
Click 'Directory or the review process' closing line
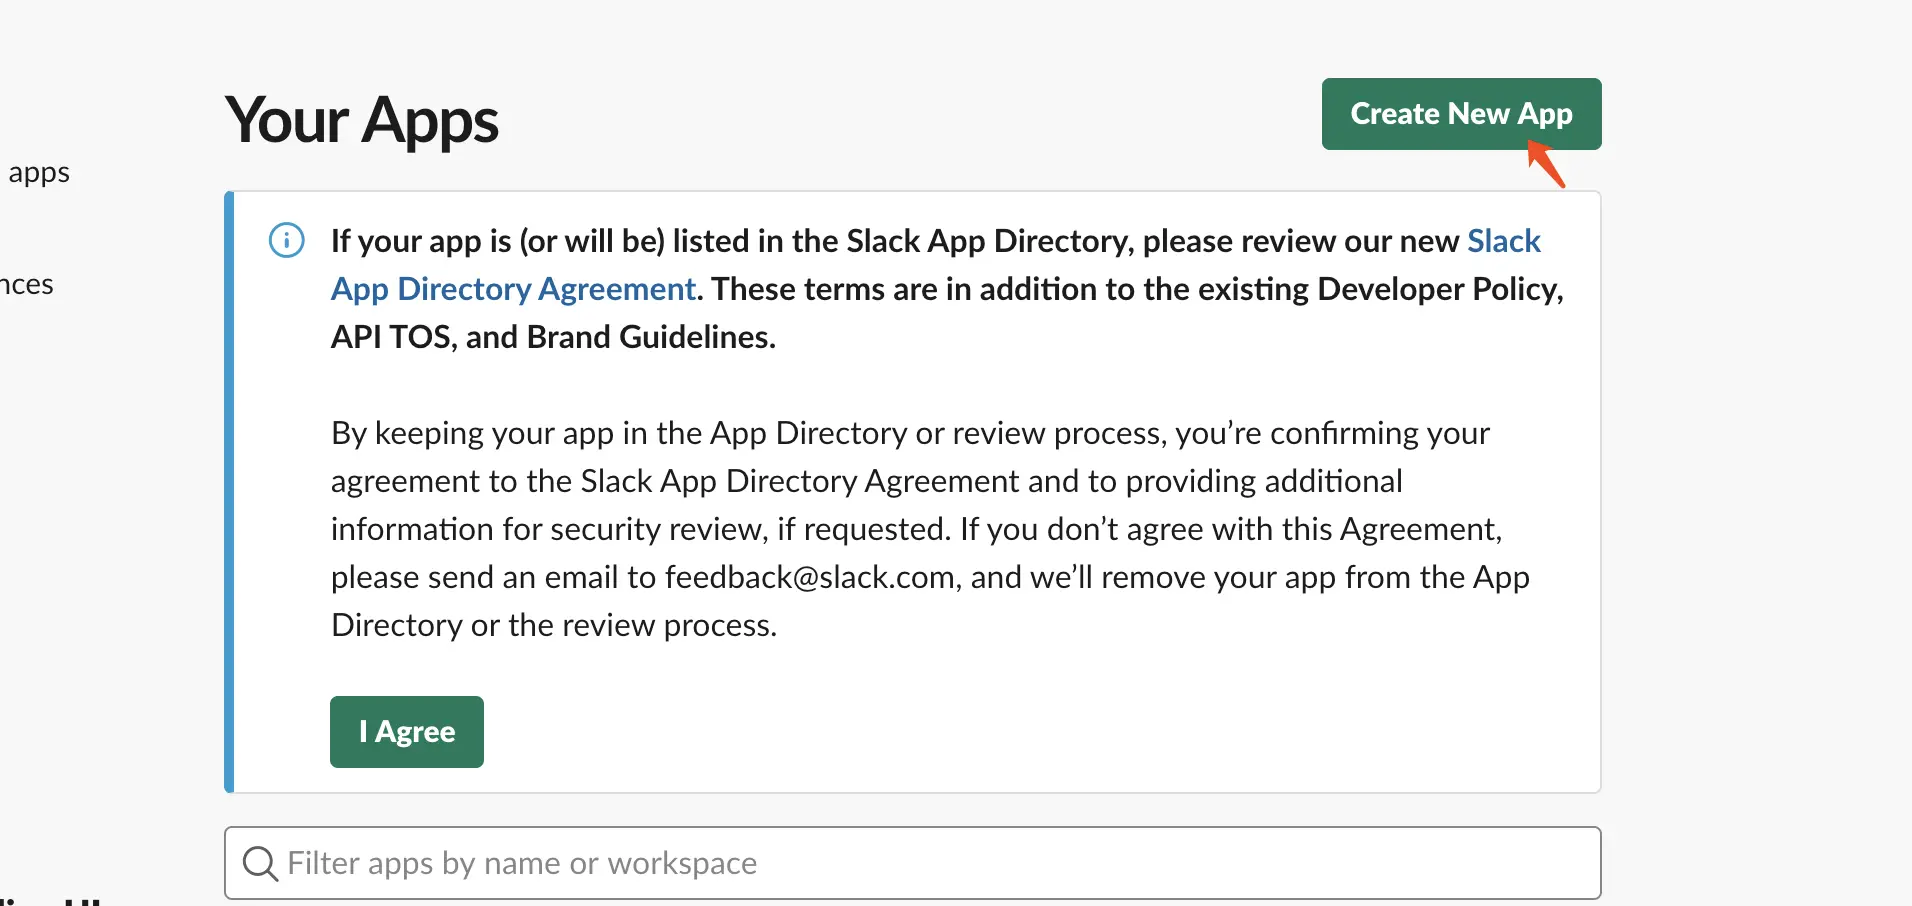click(x=554, y=625)
